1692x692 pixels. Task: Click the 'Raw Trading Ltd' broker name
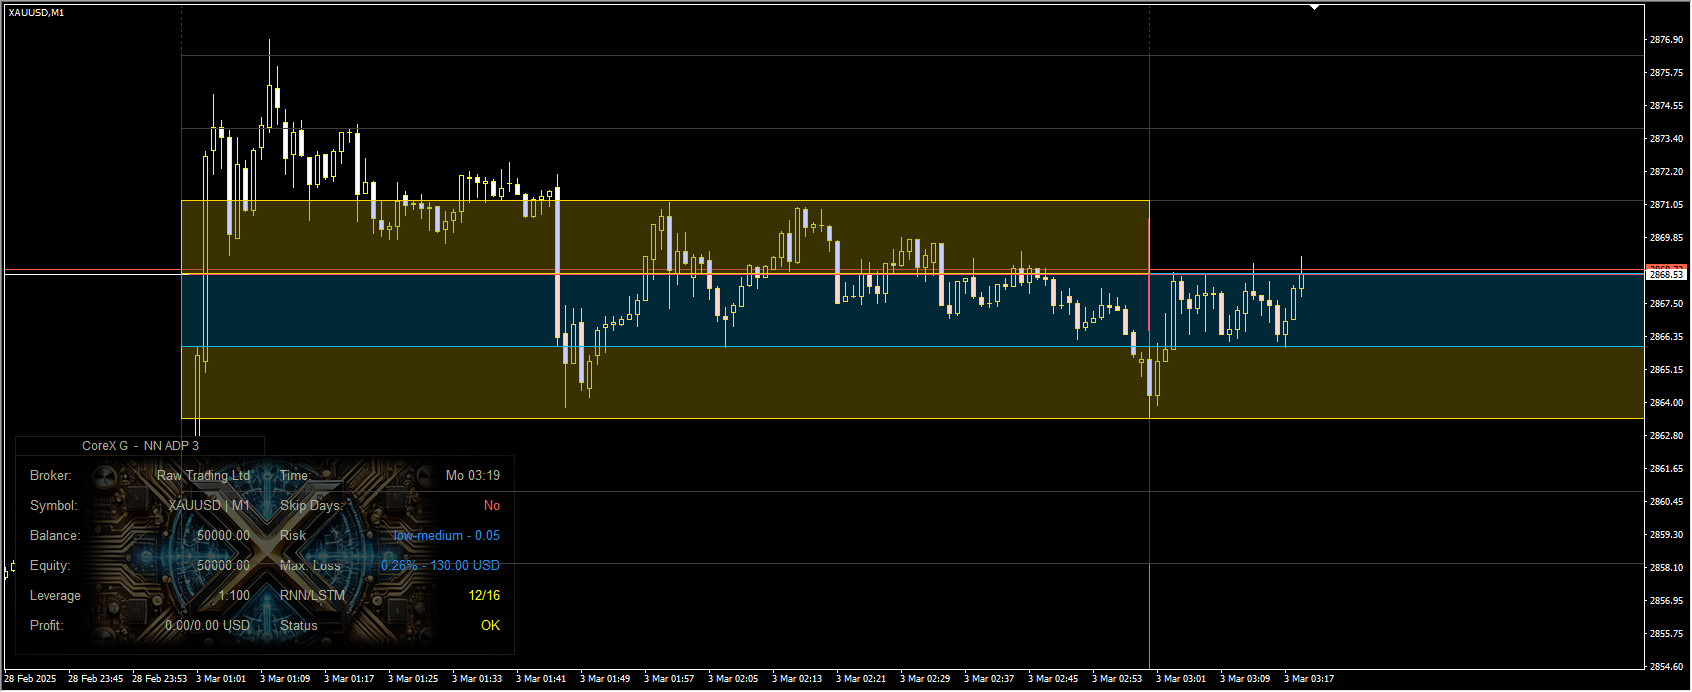pyautogui.click(x=203, y=476)
